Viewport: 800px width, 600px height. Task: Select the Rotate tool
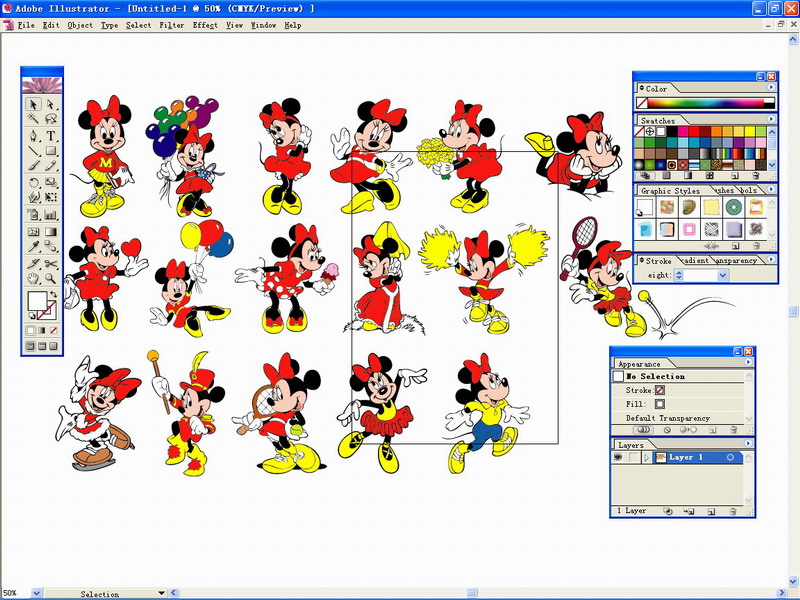[x=34, y=183]
